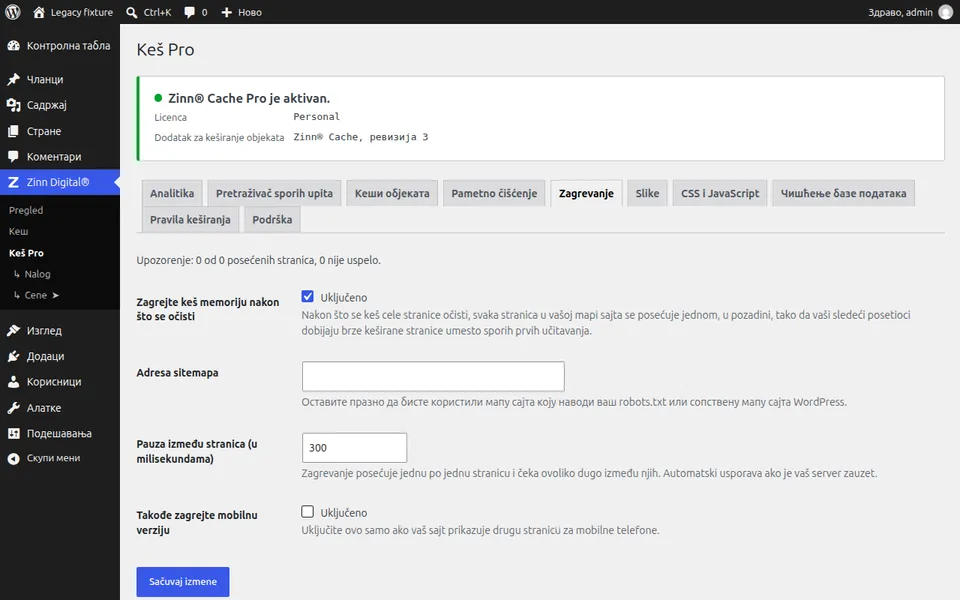Image resolution: width=960 pixels, height=600 pixels.
Task: Open the Nalog submenu link
Action: point(37,274)
